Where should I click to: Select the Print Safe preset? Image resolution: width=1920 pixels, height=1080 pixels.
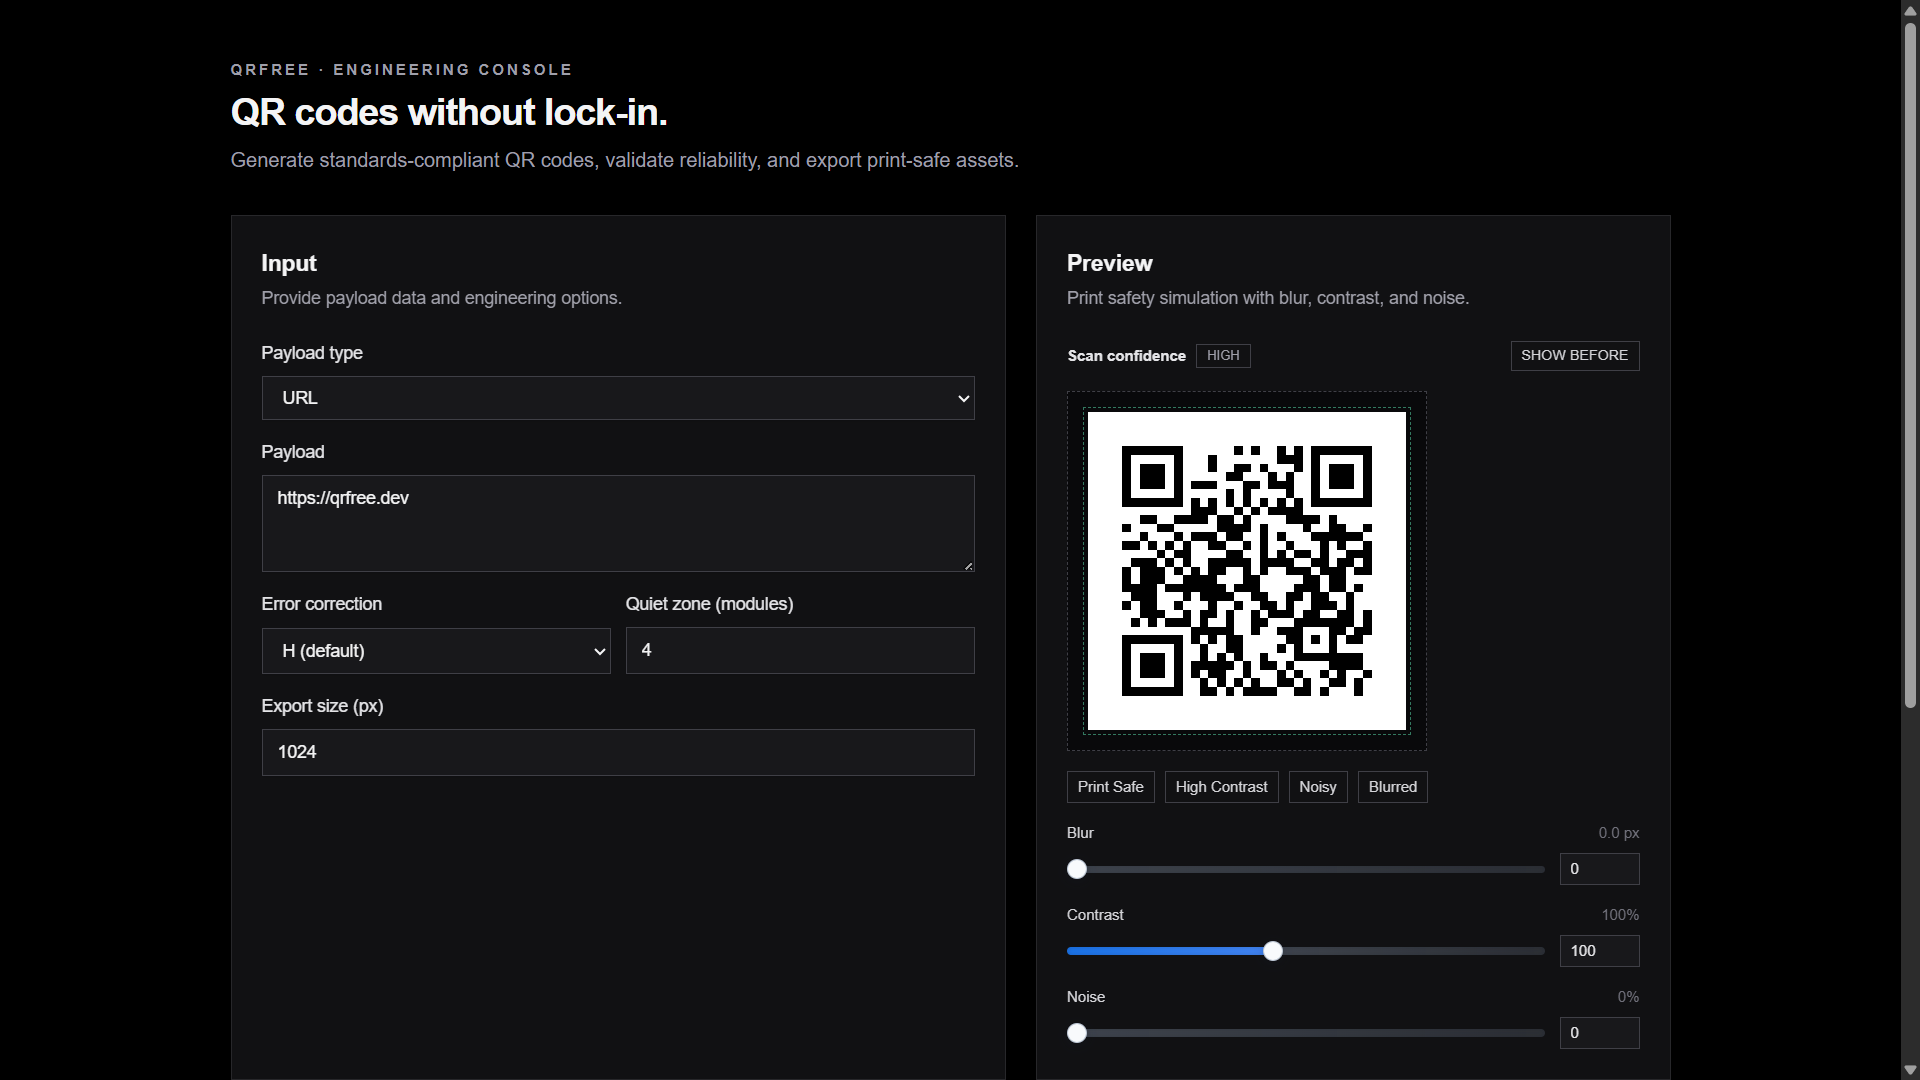pyautogui.click(x=1110, y=786)
